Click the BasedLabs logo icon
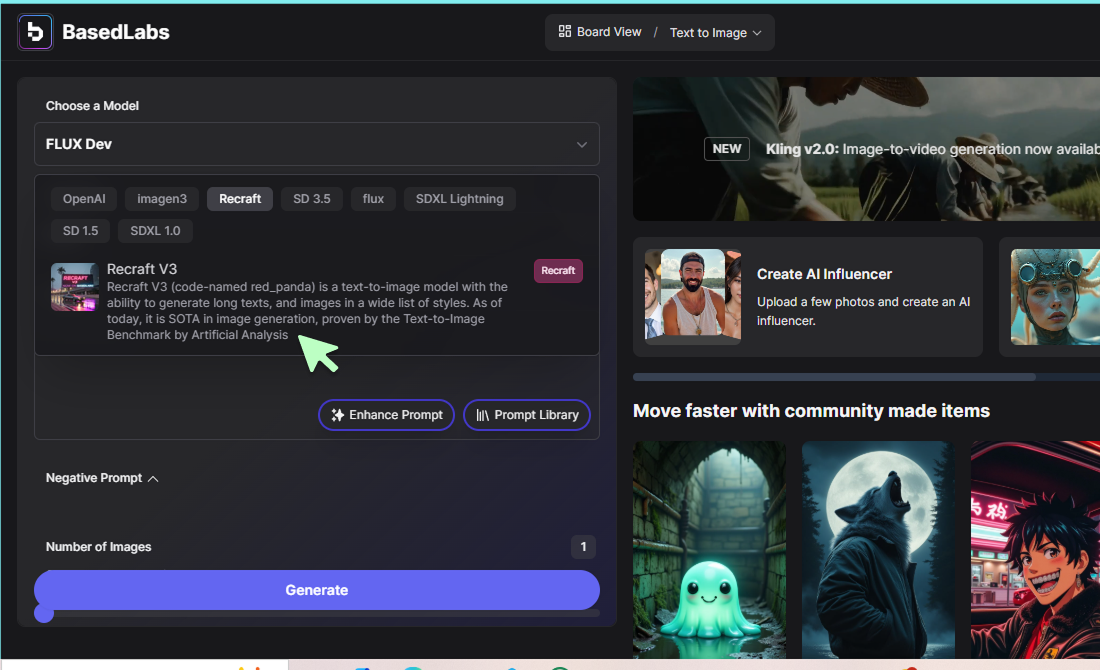The image size is (1100, 670). 35,32
